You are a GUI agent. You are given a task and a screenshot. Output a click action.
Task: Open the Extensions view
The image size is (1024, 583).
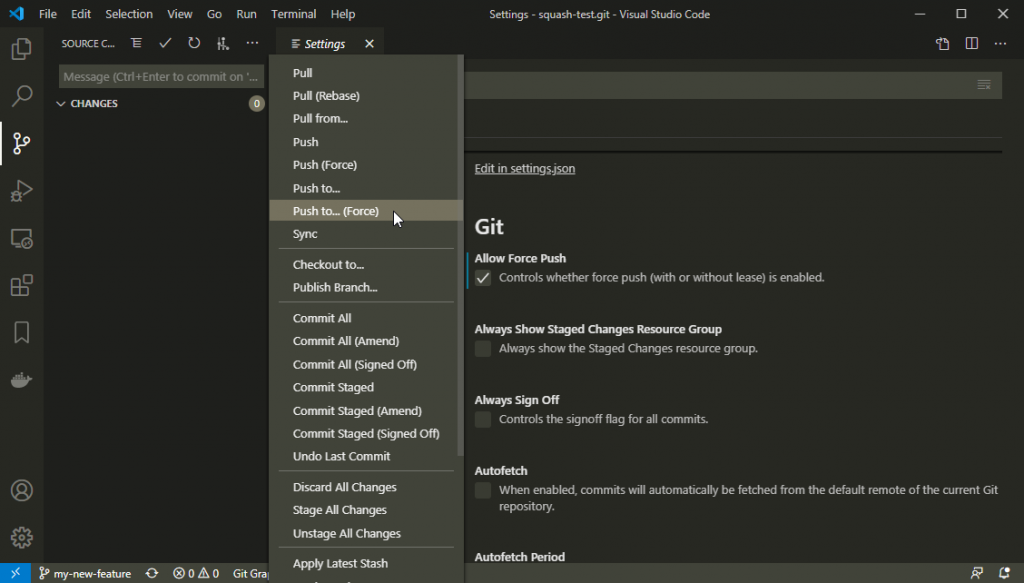tap(22, 285)
